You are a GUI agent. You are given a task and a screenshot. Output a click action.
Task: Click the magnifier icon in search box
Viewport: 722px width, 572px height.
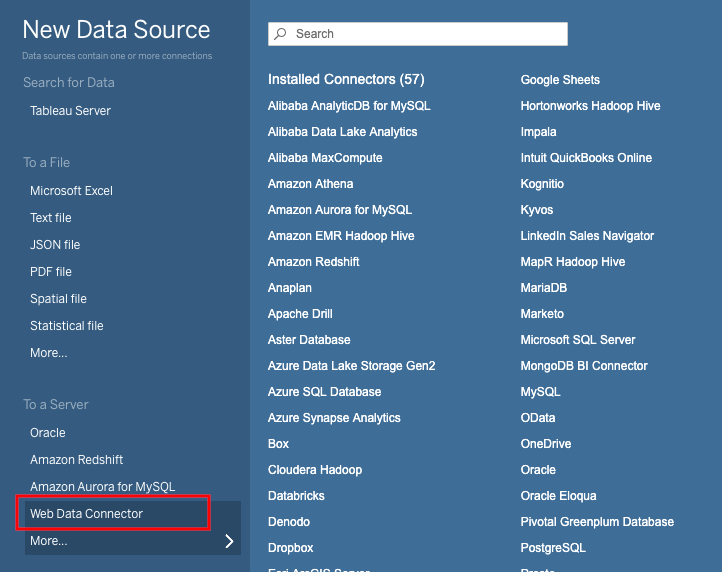(280, 34)
